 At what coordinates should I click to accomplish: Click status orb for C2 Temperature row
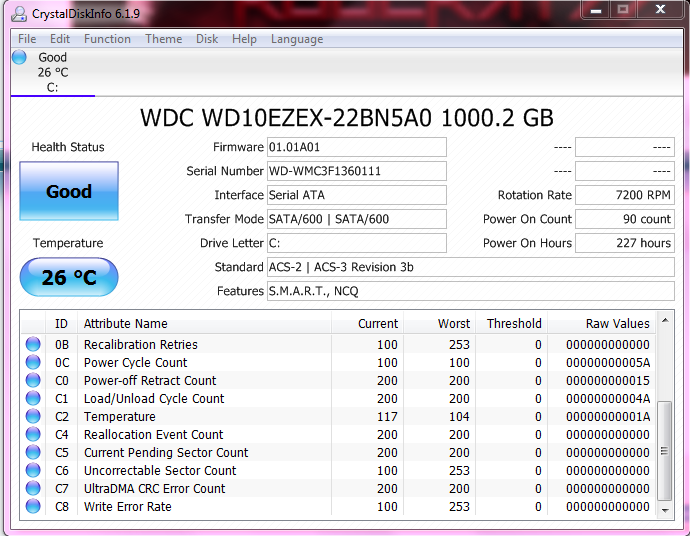[33, 416]
